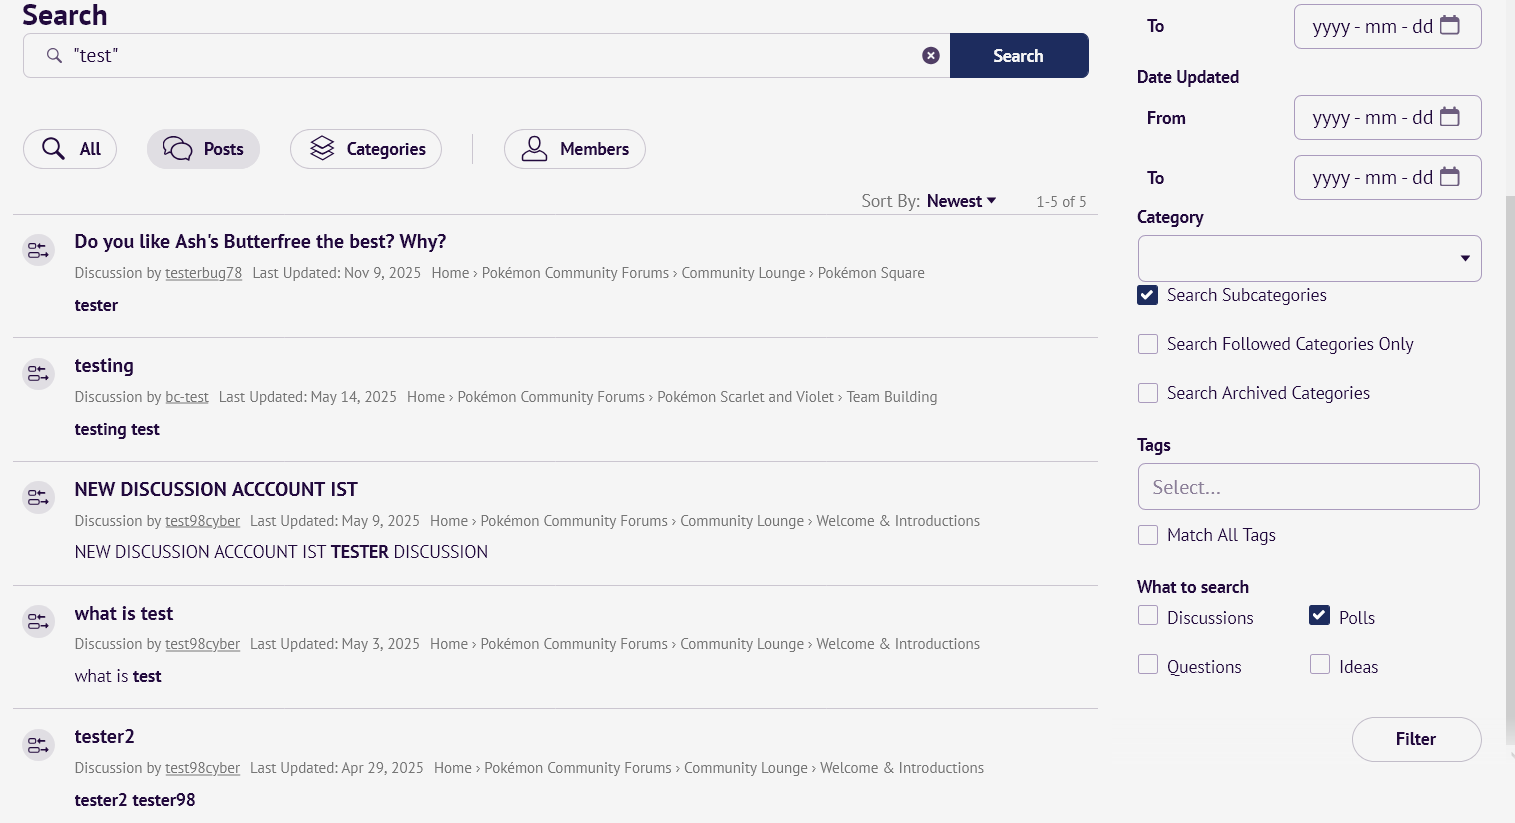Open the Tags select box
The height and width of the screenshot is (823, 1515).
pos(1308,487)
